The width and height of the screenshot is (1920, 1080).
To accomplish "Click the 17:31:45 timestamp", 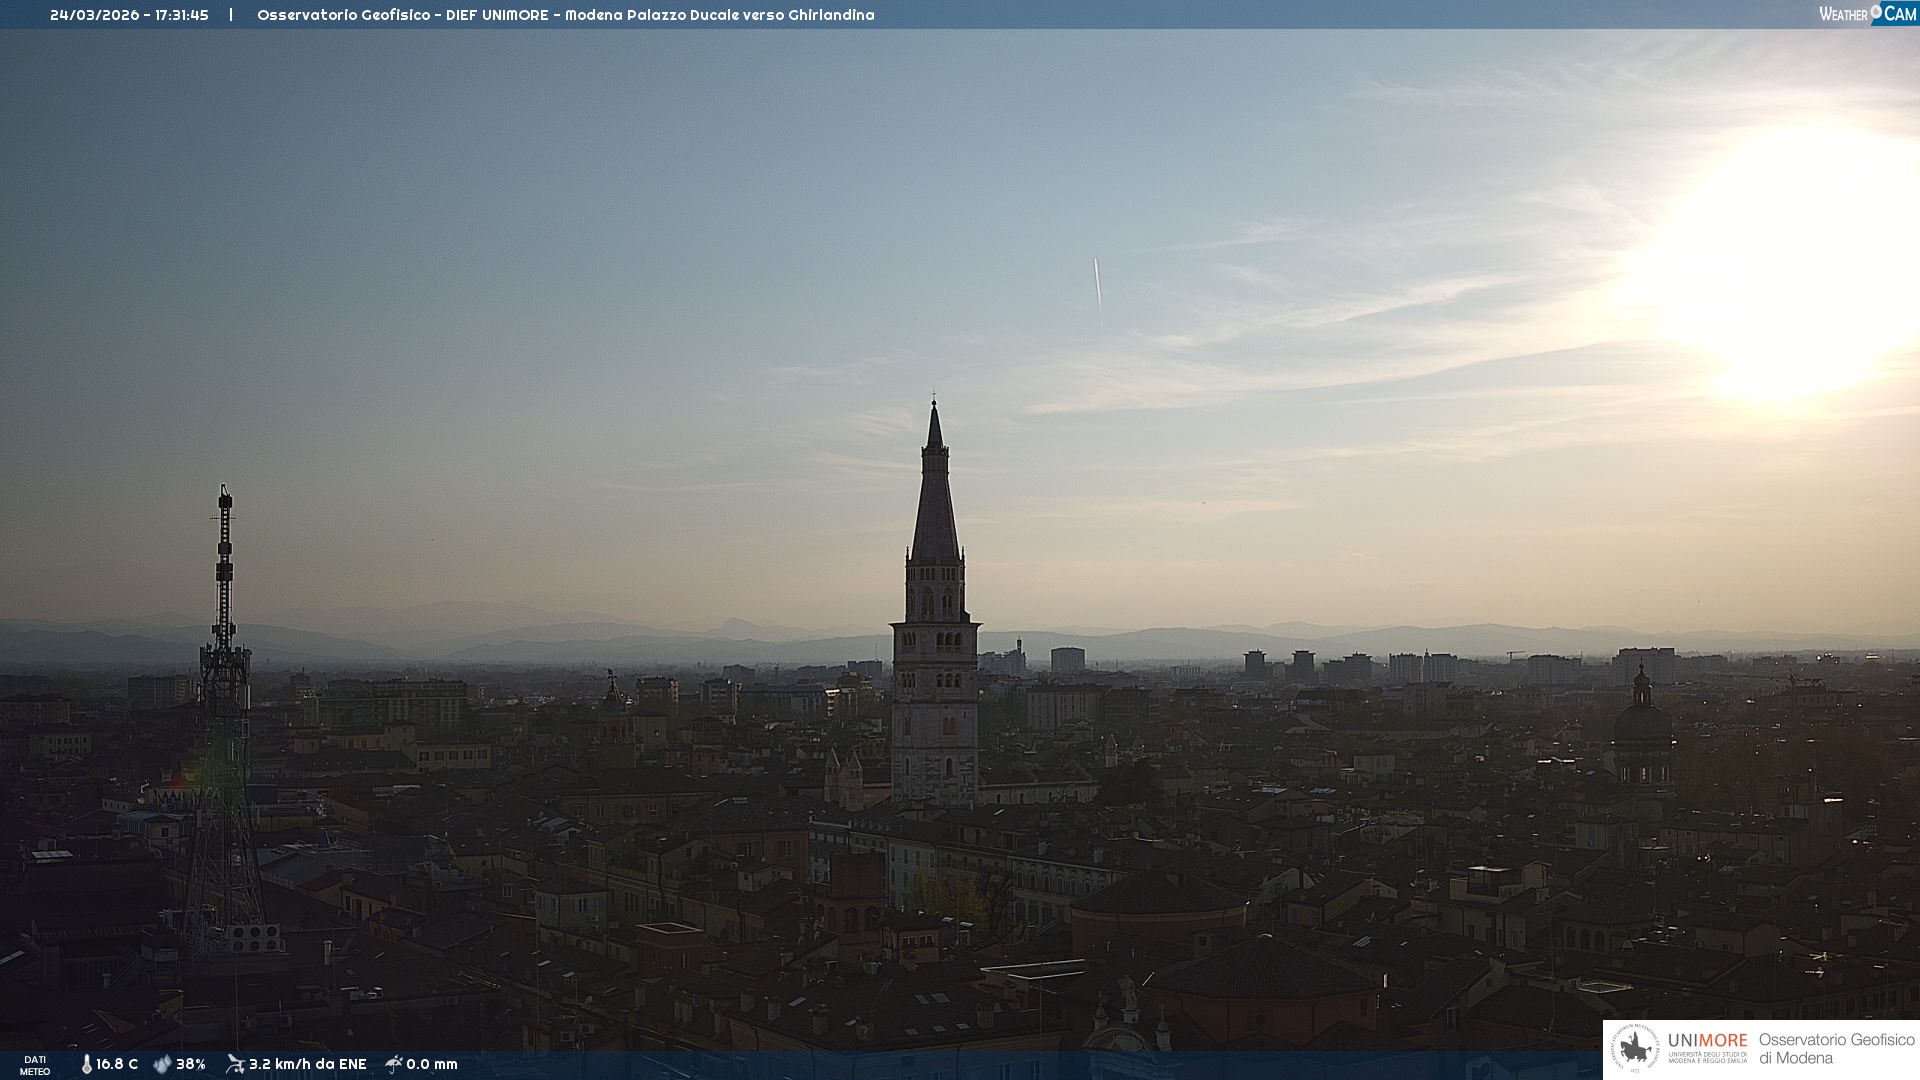I will tap(181, 15).
